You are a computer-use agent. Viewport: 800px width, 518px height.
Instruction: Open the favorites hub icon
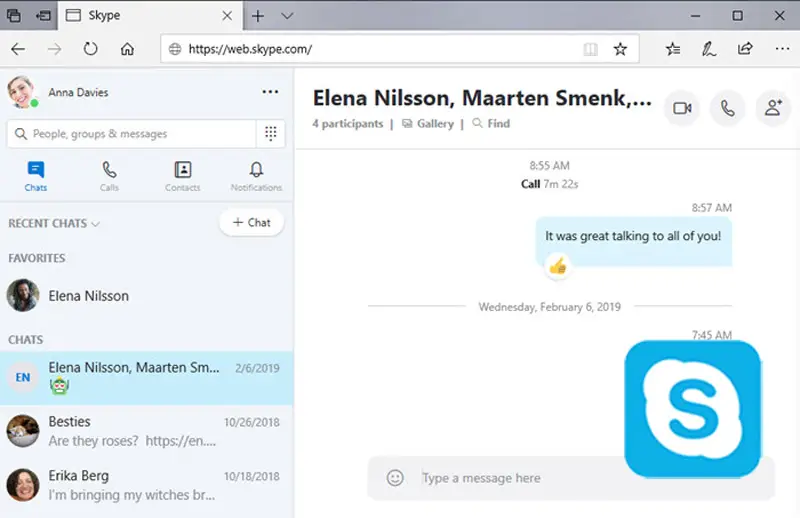pos(673,49)
